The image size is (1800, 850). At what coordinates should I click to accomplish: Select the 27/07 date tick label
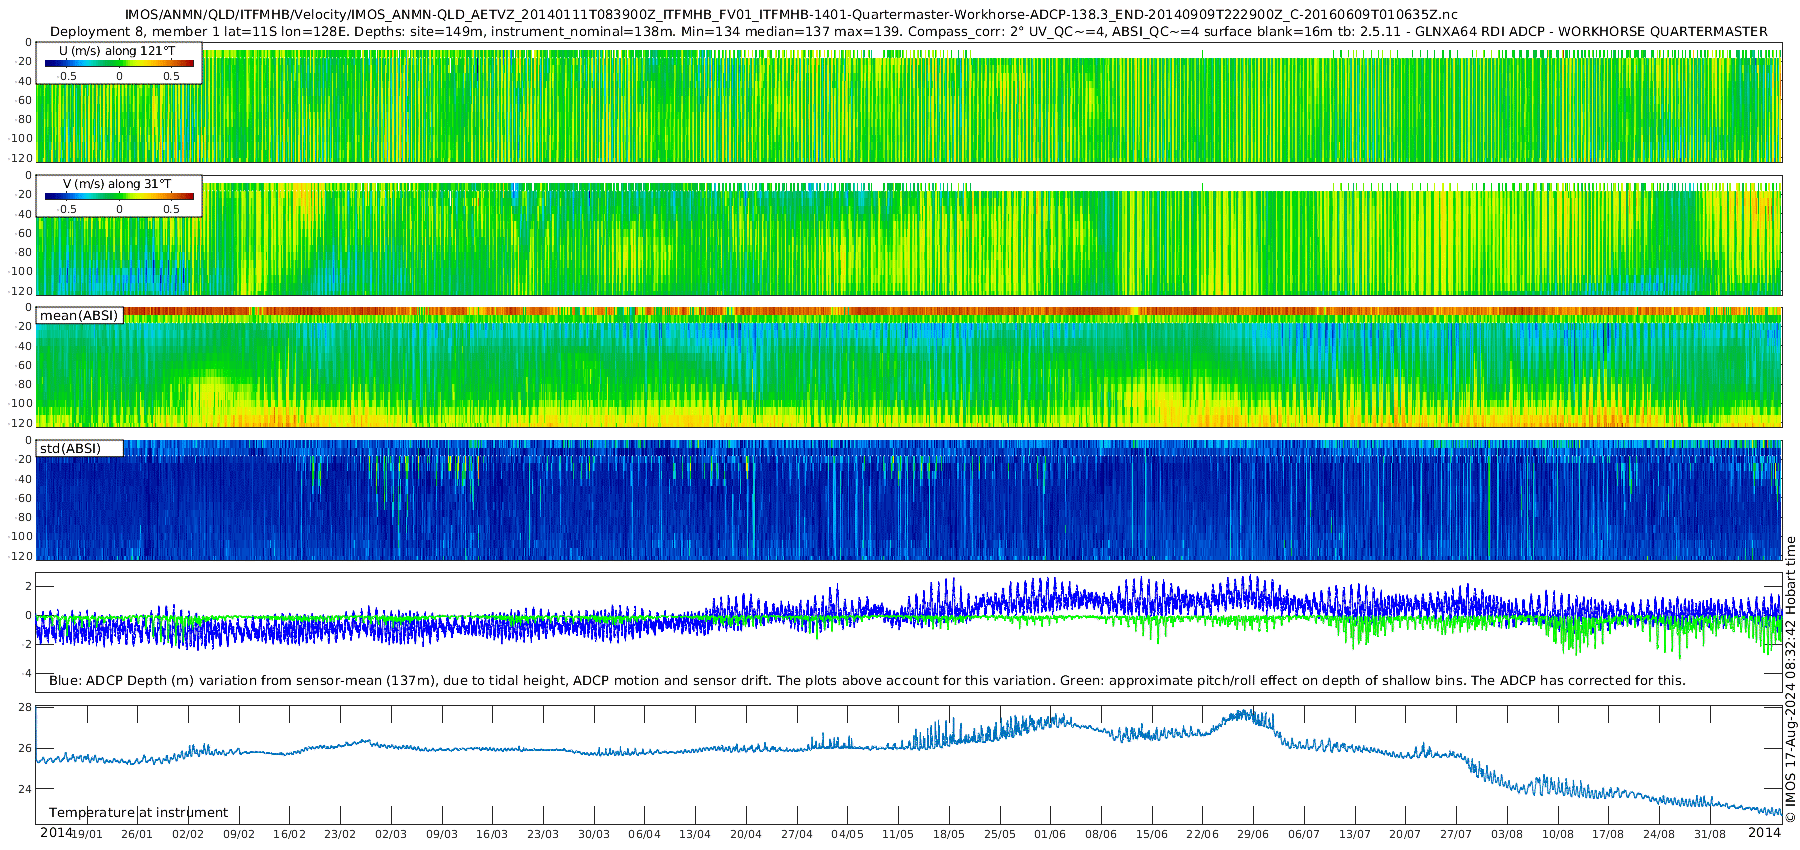tap(1456, 835)
